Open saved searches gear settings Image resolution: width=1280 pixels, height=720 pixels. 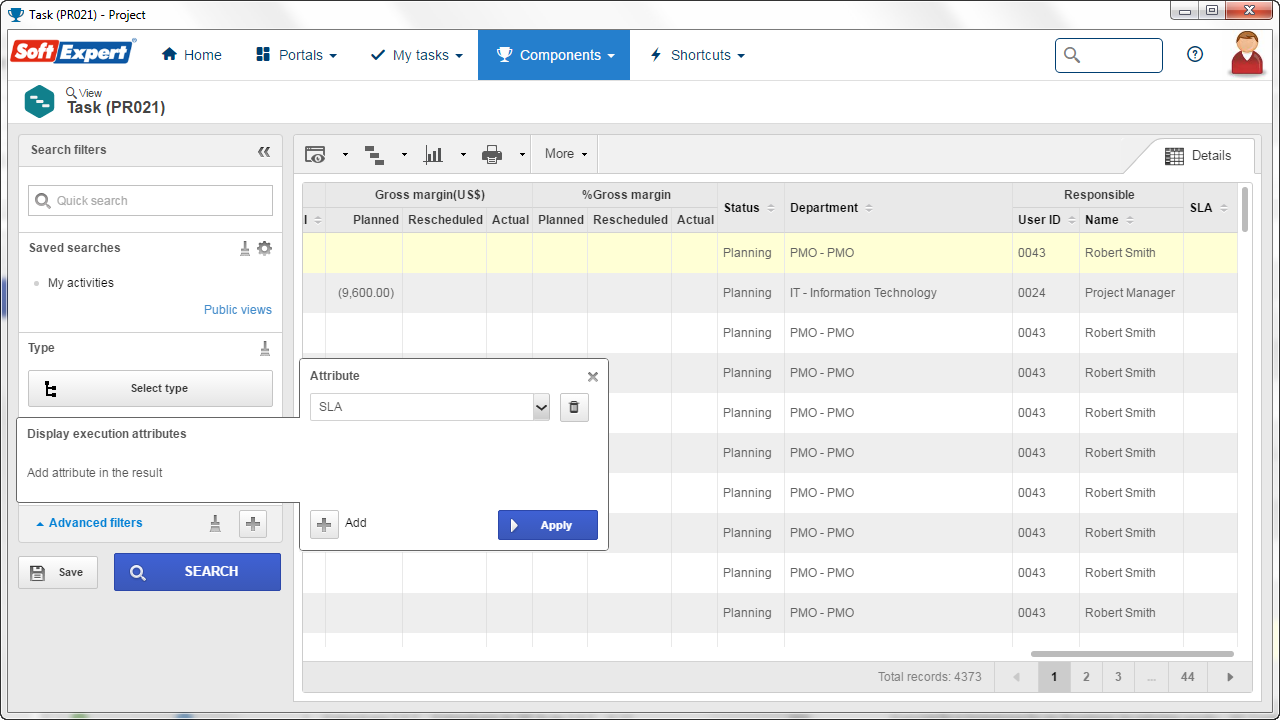[x=264, y=248]
